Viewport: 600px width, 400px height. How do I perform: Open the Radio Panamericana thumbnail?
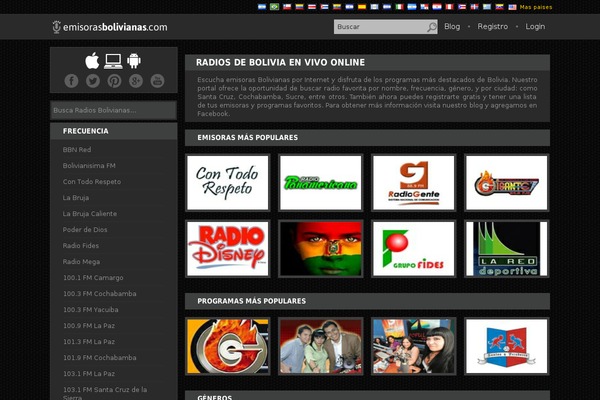(321, 183)
